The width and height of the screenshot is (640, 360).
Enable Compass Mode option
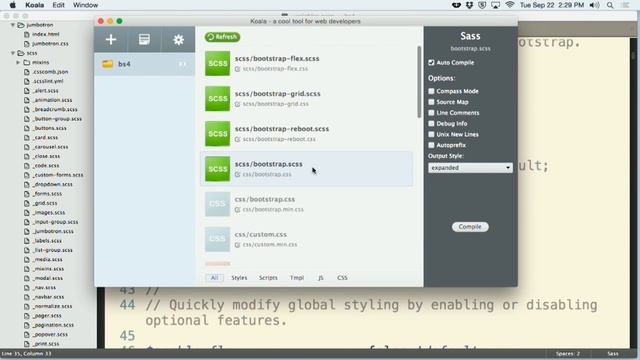point(431,91)
